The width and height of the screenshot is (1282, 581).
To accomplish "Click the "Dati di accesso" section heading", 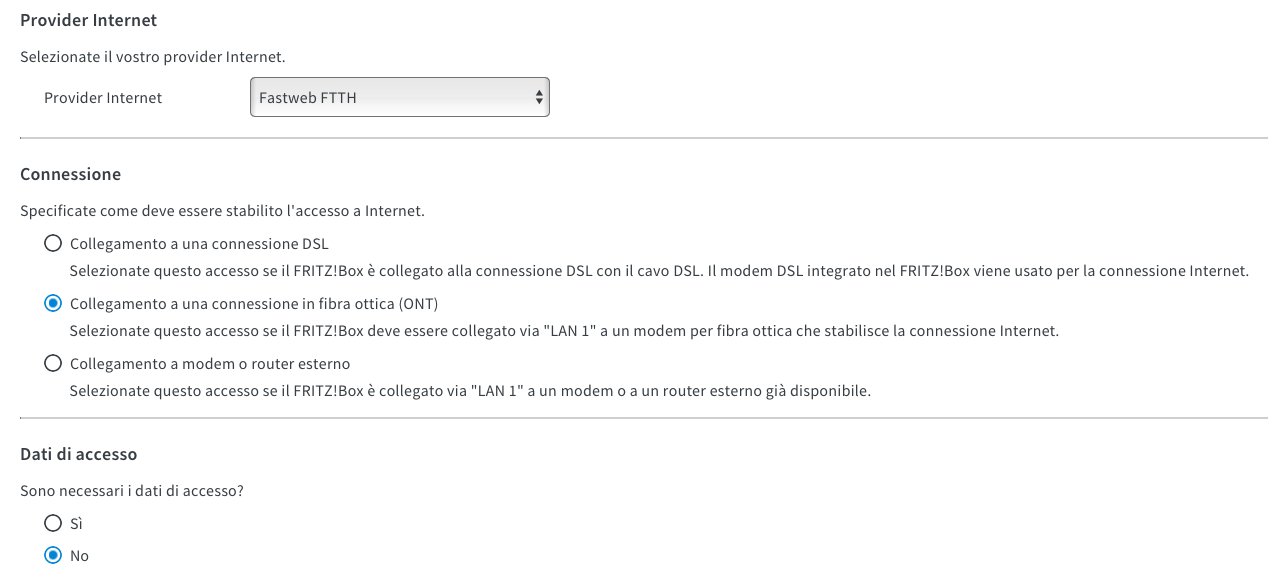I will tap(79, 454).
